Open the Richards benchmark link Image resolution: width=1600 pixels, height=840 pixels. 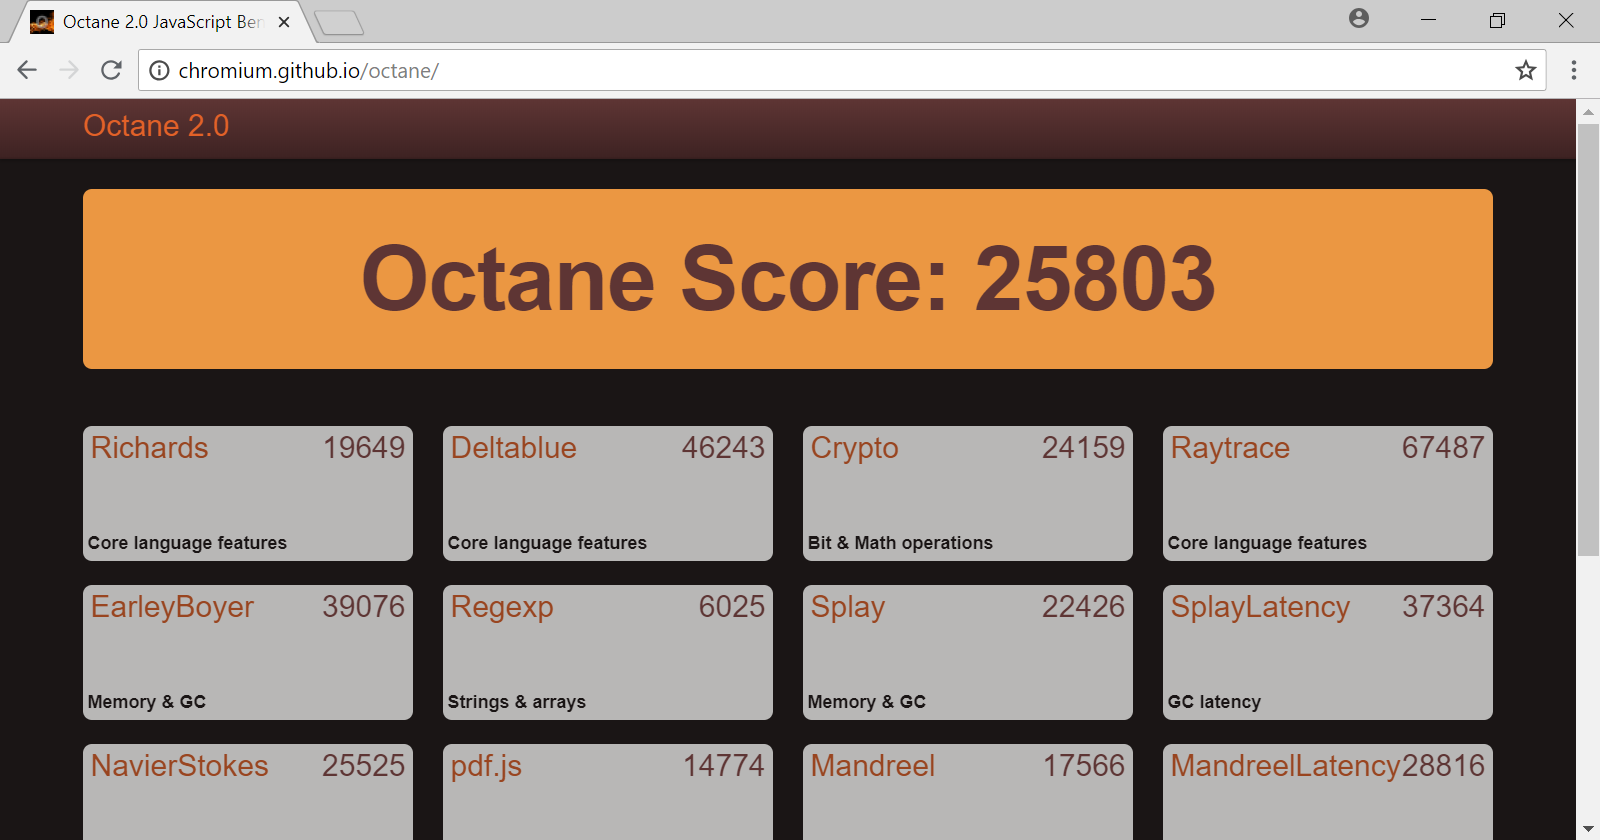click(x=150, y=448)
